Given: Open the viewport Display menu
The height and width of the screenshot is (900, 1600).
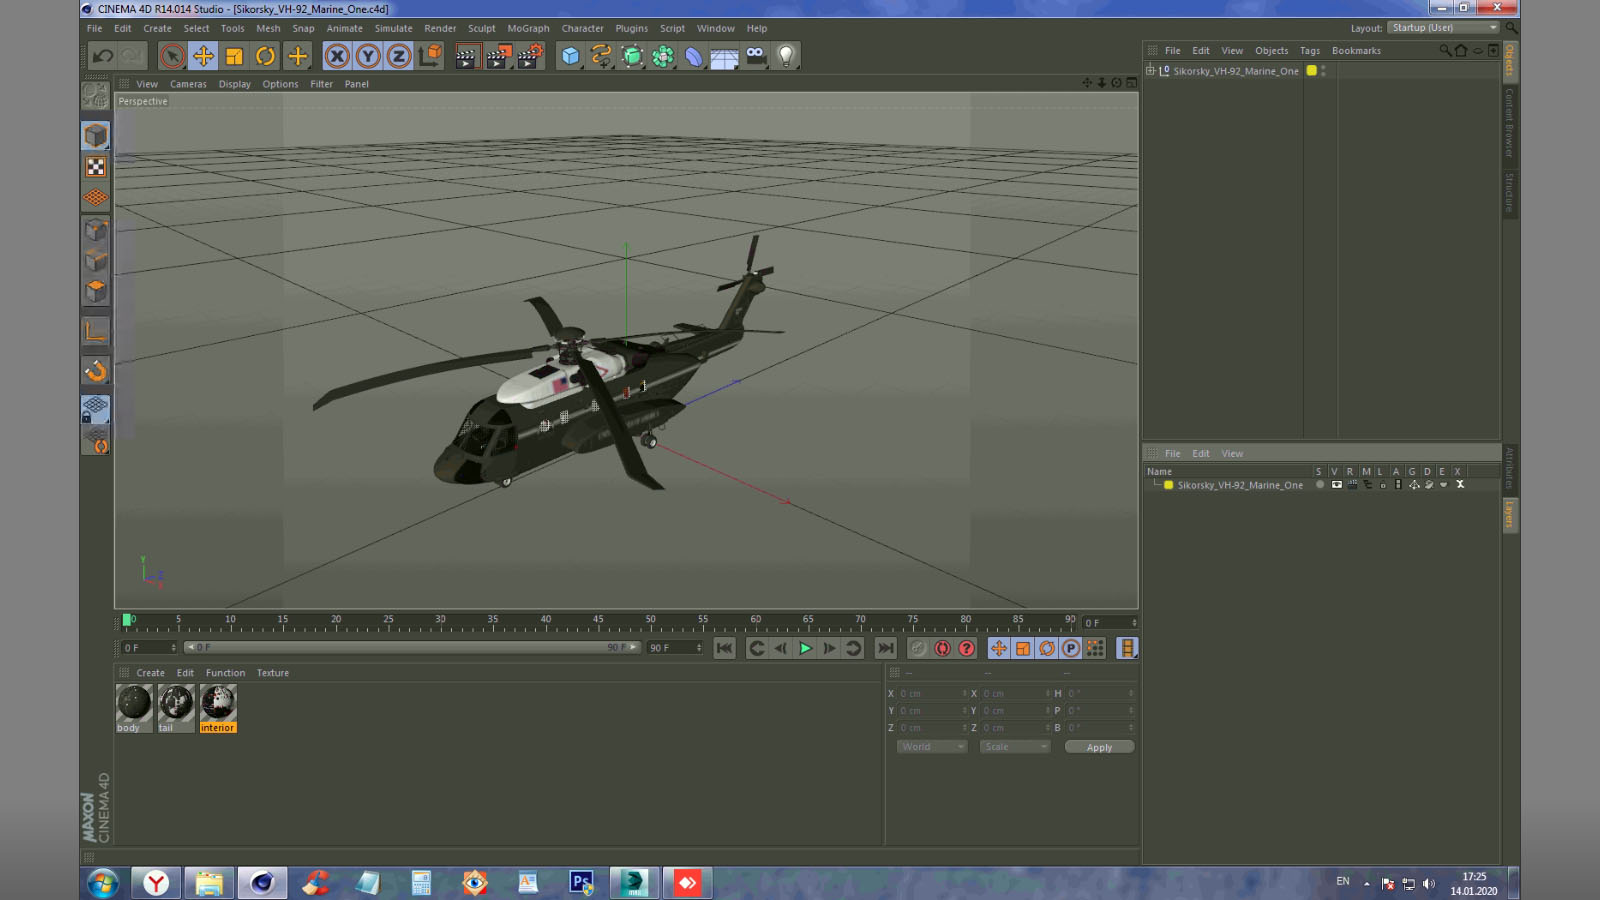Looking at the screenshot, I should tap(235, 84).
